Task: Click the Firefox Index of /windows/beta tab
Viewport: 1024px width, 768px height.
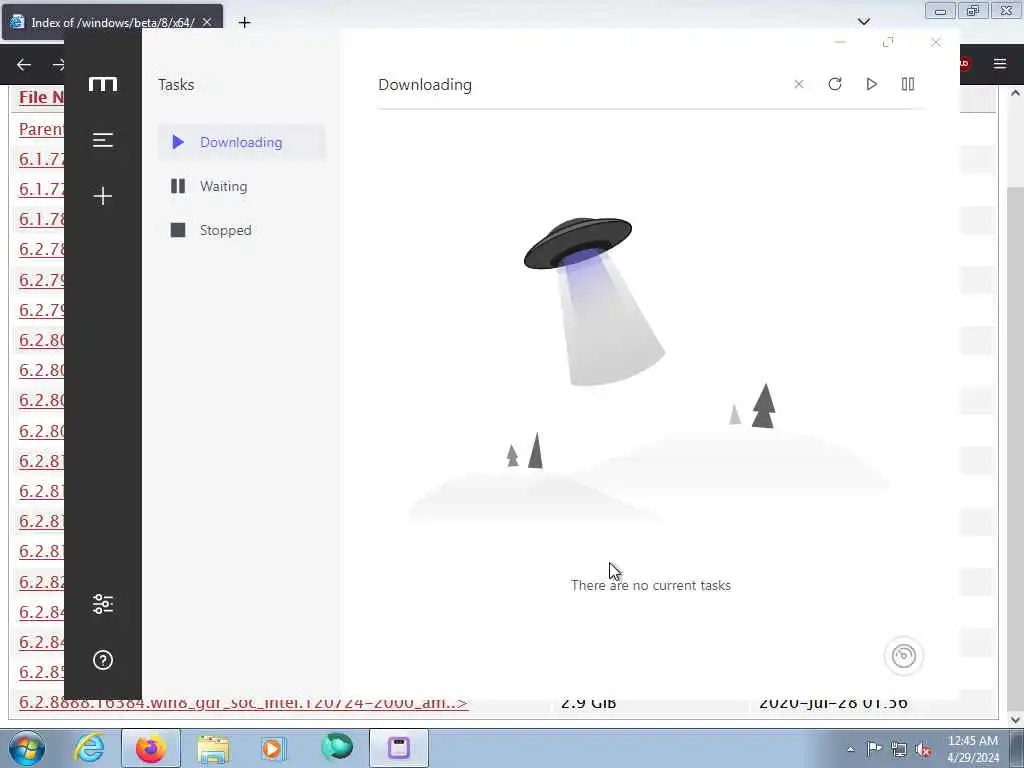Action: point(112,22)
